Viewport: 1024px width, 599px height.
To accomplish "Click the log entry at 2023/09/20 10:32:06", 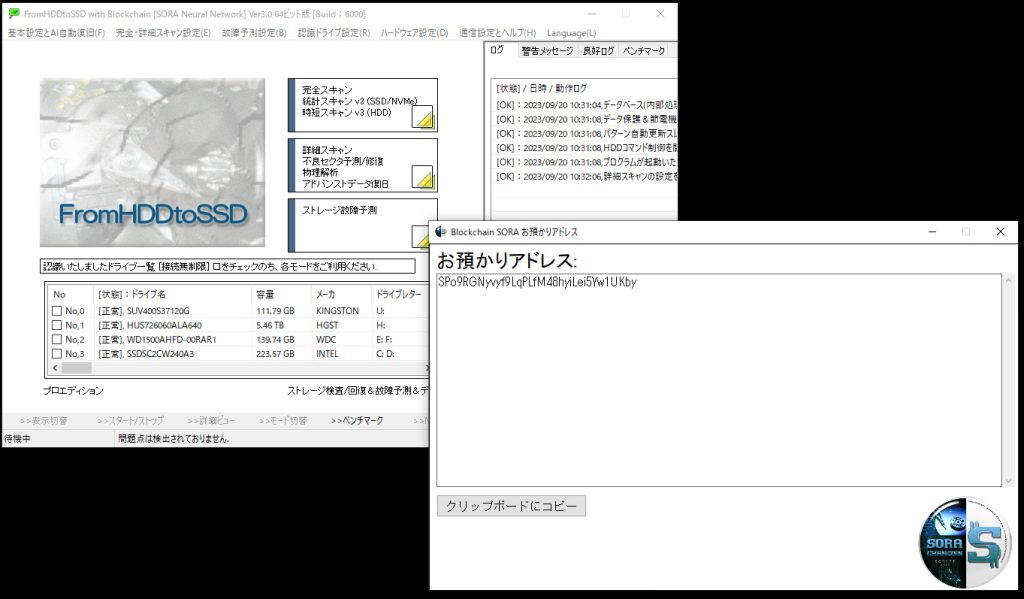I will click(x=586, y=177).
